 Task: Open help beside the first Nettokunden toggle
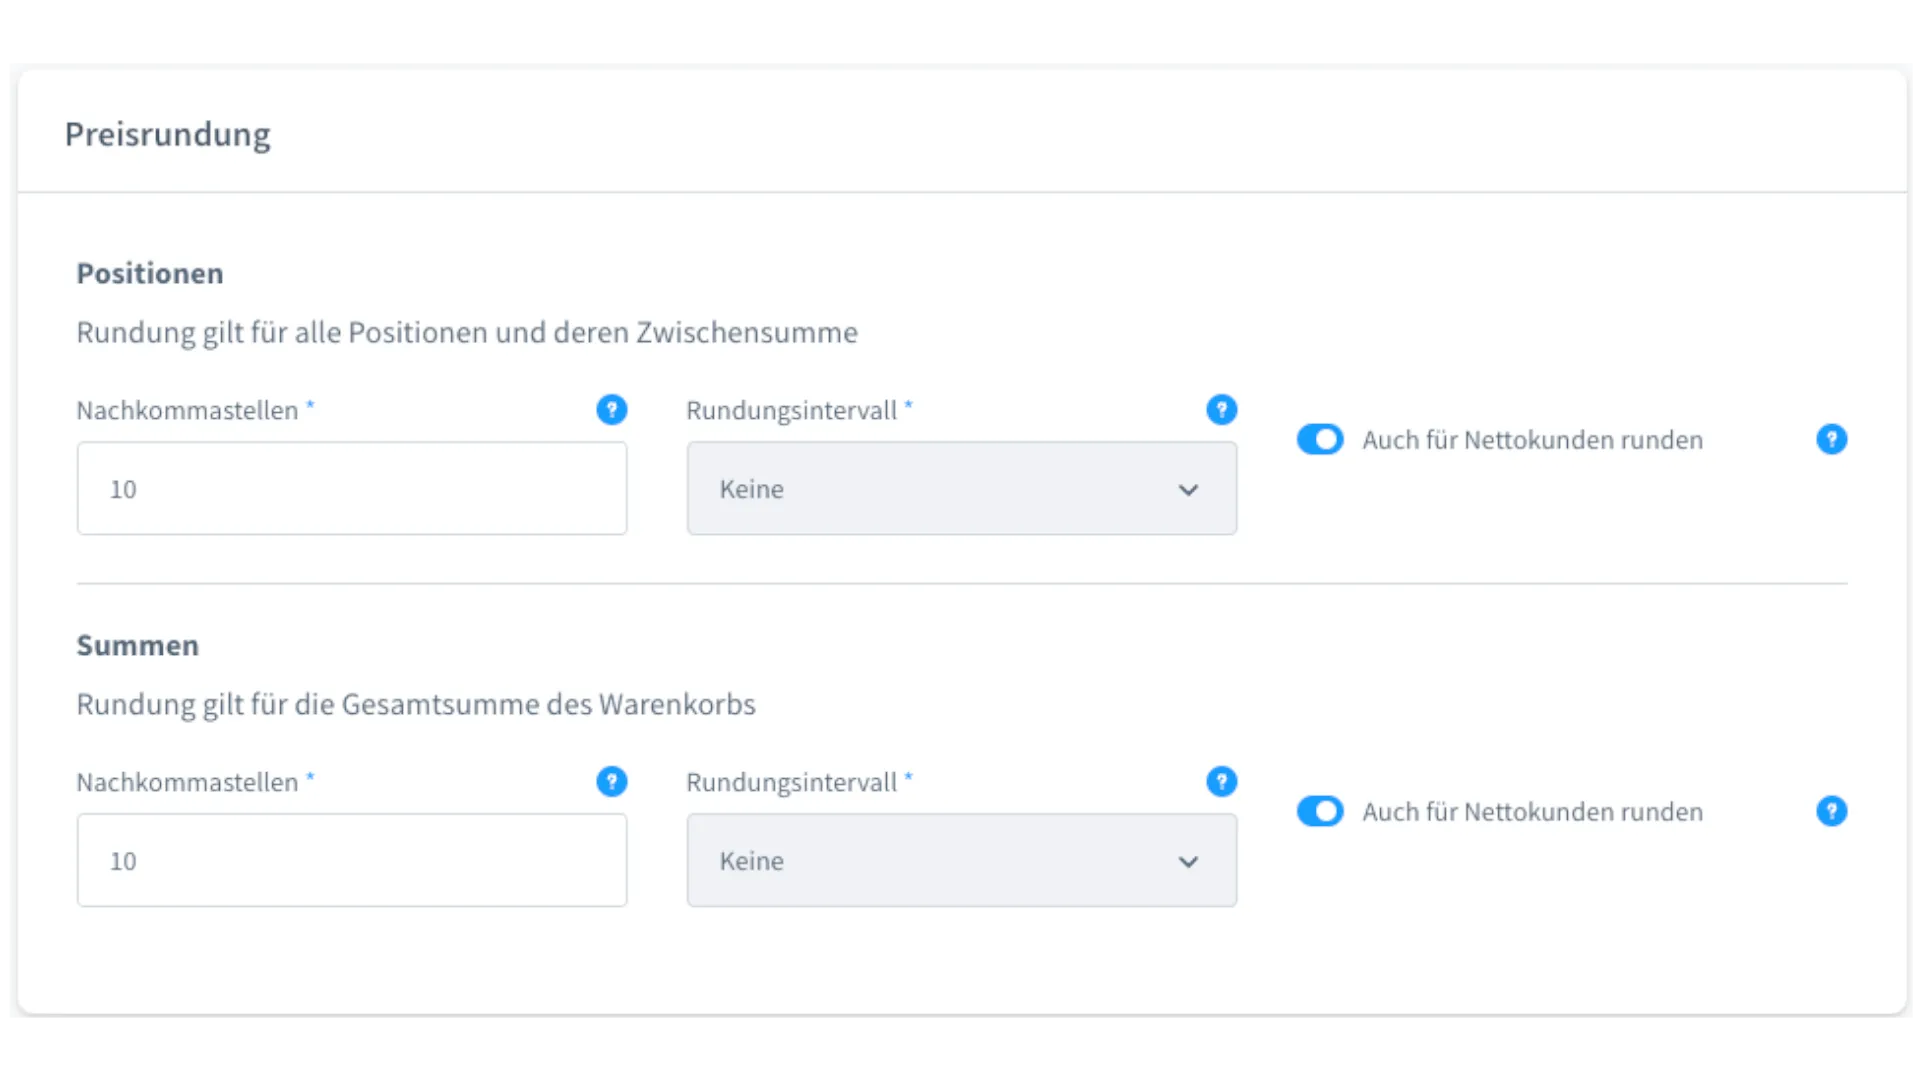tap(1832, 439)
